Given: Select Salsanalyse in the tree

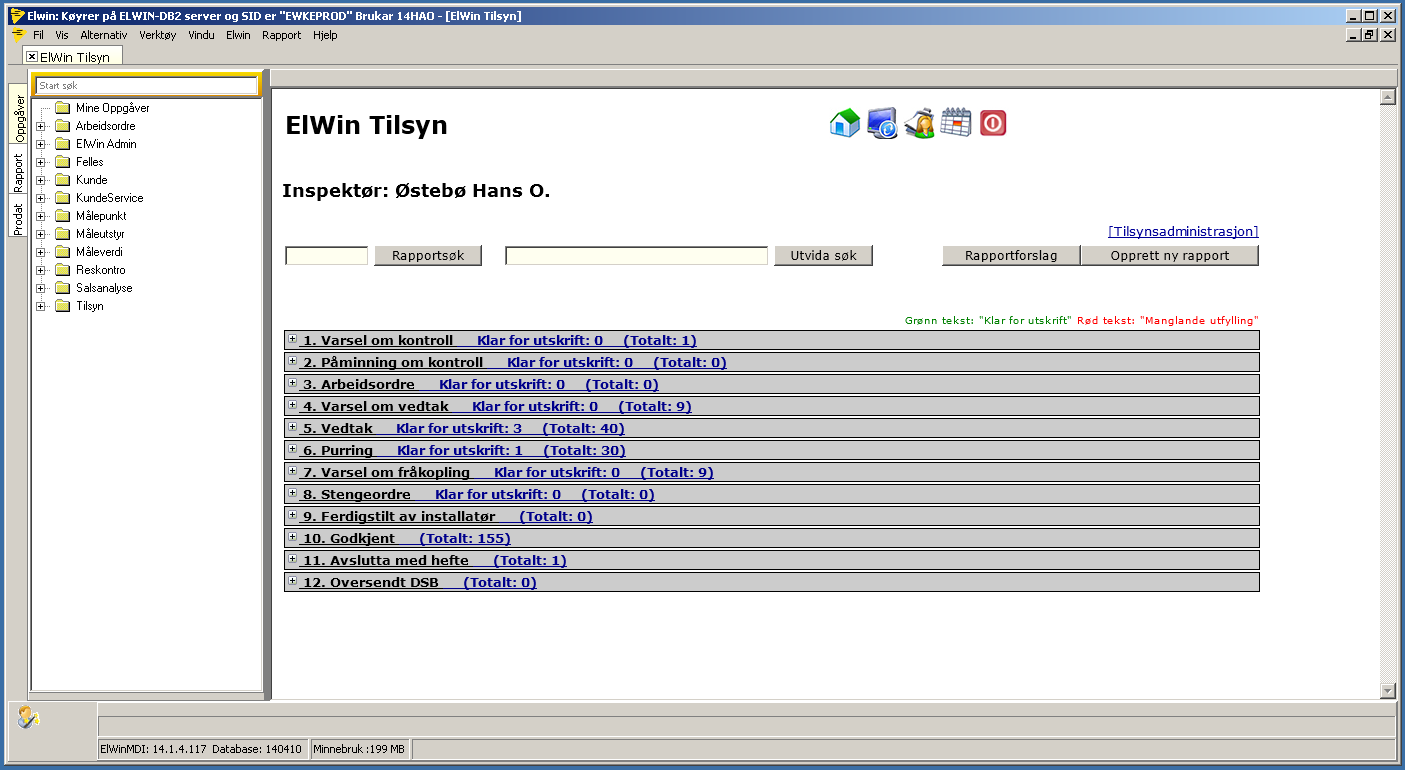Looking at the screenshot, I should 104,288.
